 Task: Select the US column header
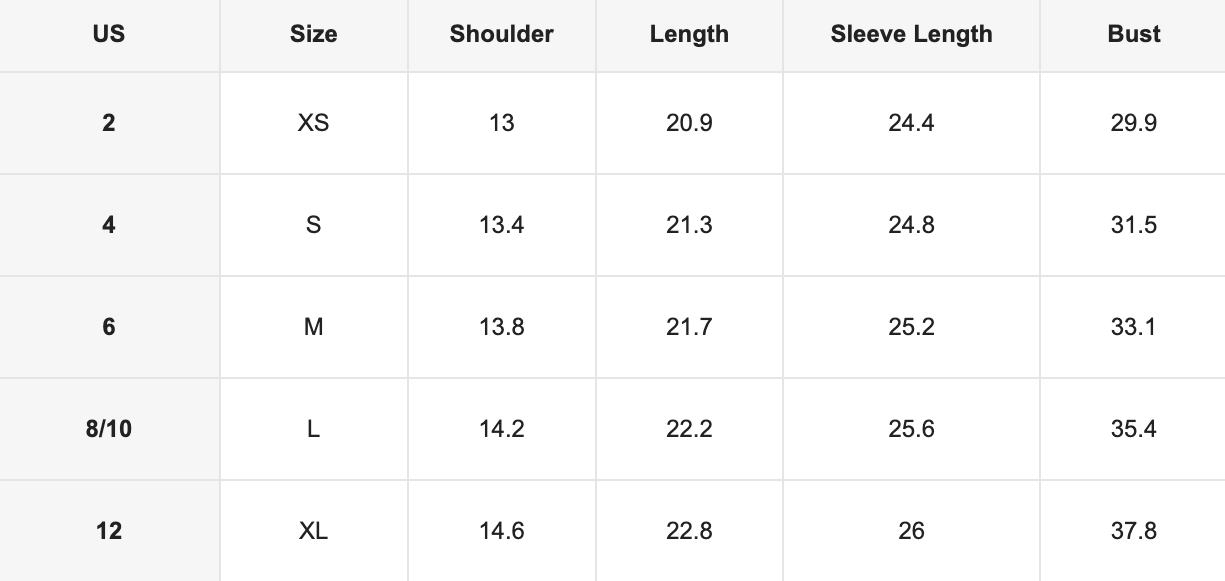pyautogui.click(x=109, y=34)
